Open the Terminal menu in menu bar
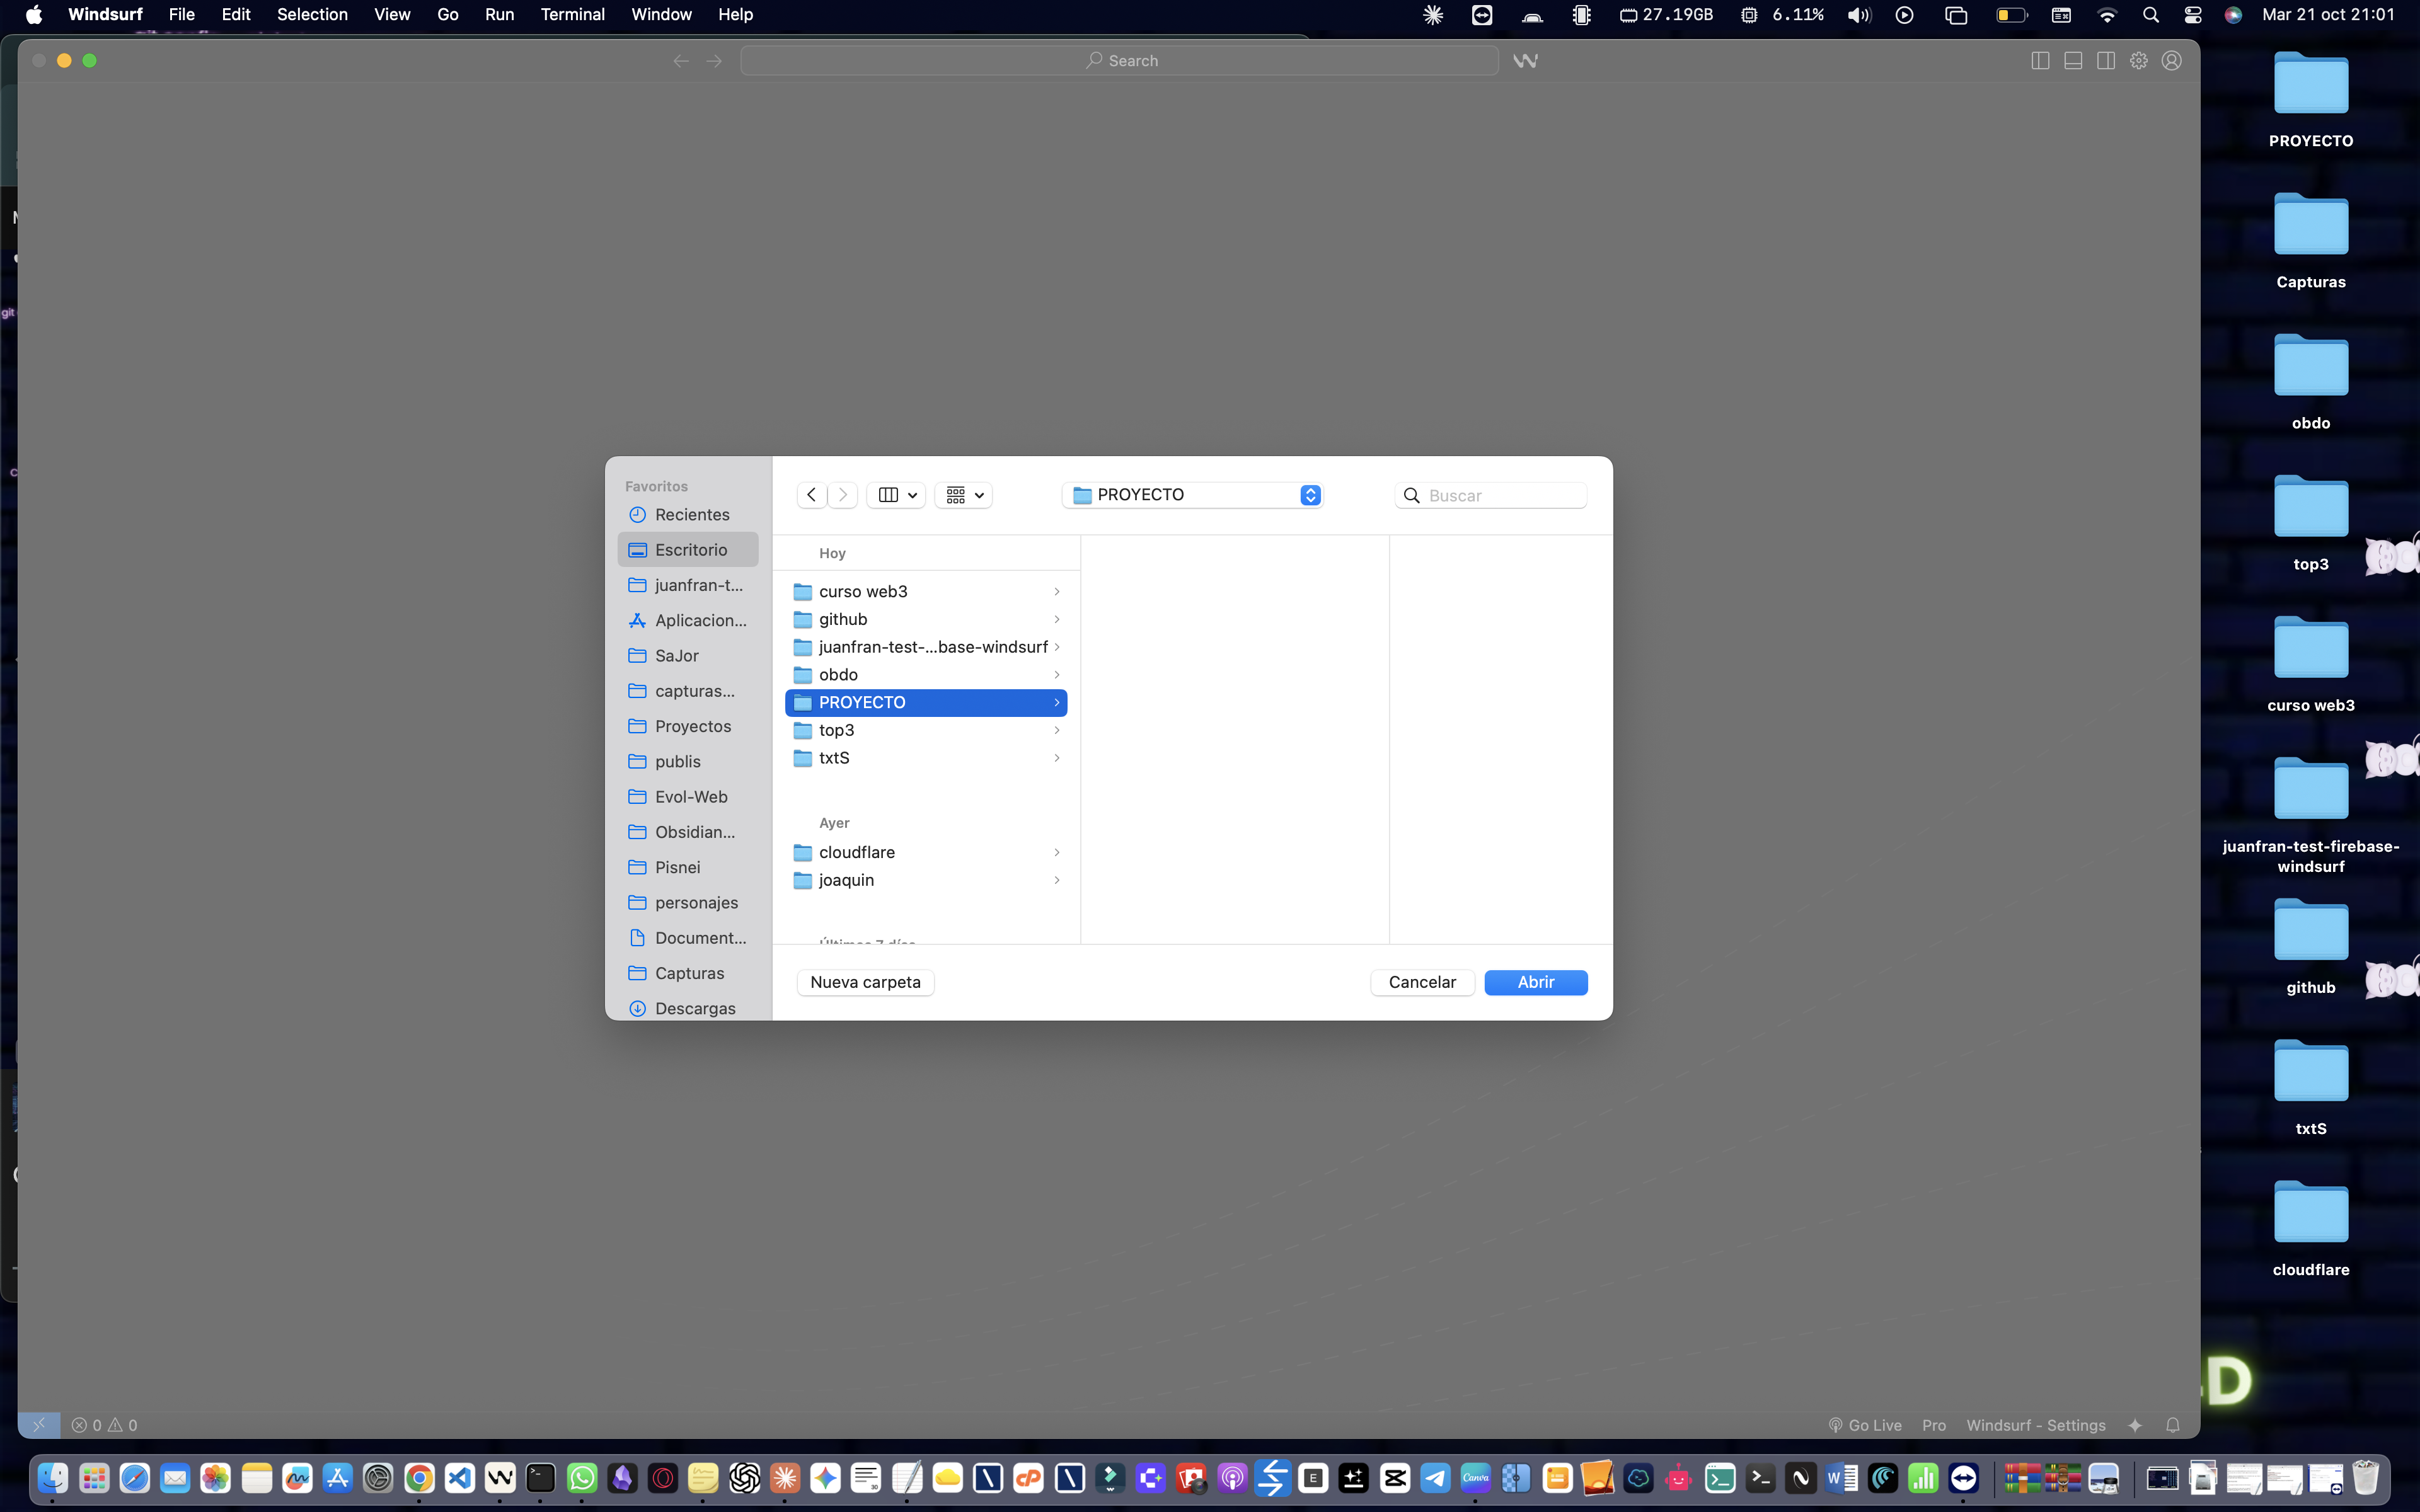The width and height of the screenshot is (2420, 1512). 572,14
